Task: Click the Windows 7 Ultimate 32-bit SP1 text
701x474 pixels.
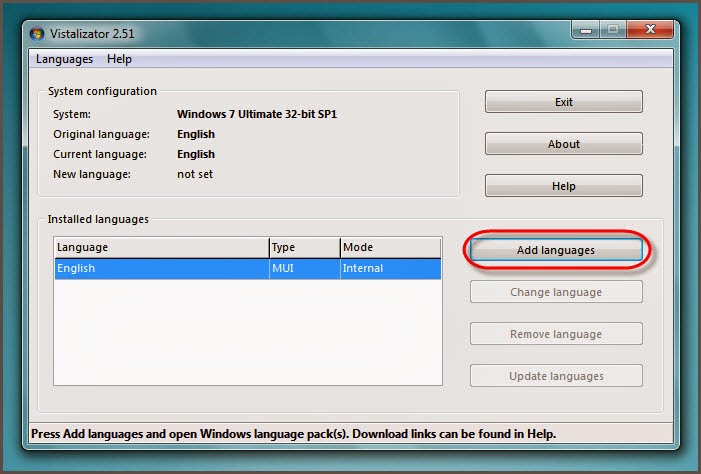Action: click(x=257, y=114)
